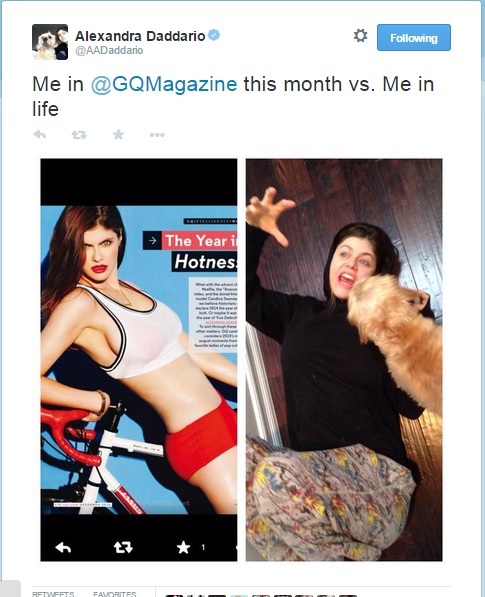
Task: Follow the @GQMagazine mention link
Action: coord(164,84)
